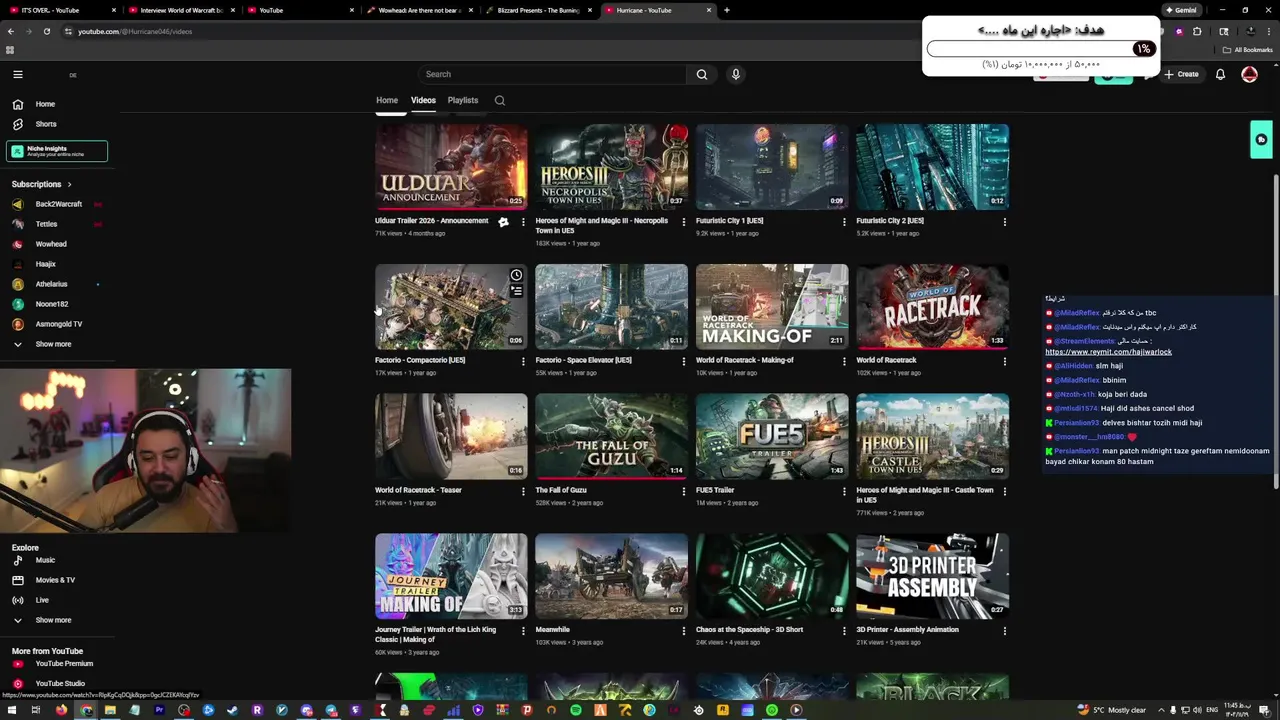Open options menu for Factorio Space Elevator

(684, 361)
